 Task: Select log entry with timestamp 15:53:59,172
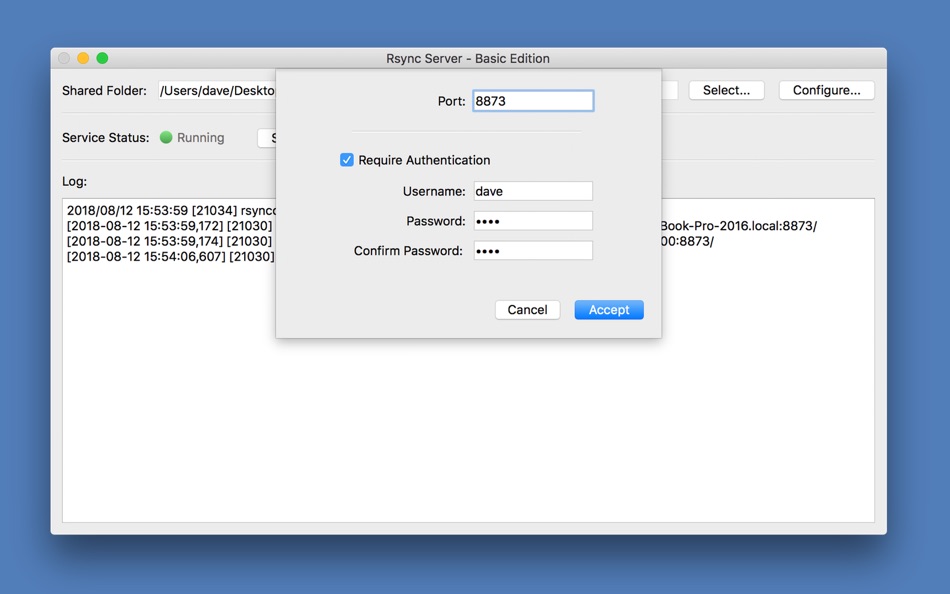(x=170, y=225)
